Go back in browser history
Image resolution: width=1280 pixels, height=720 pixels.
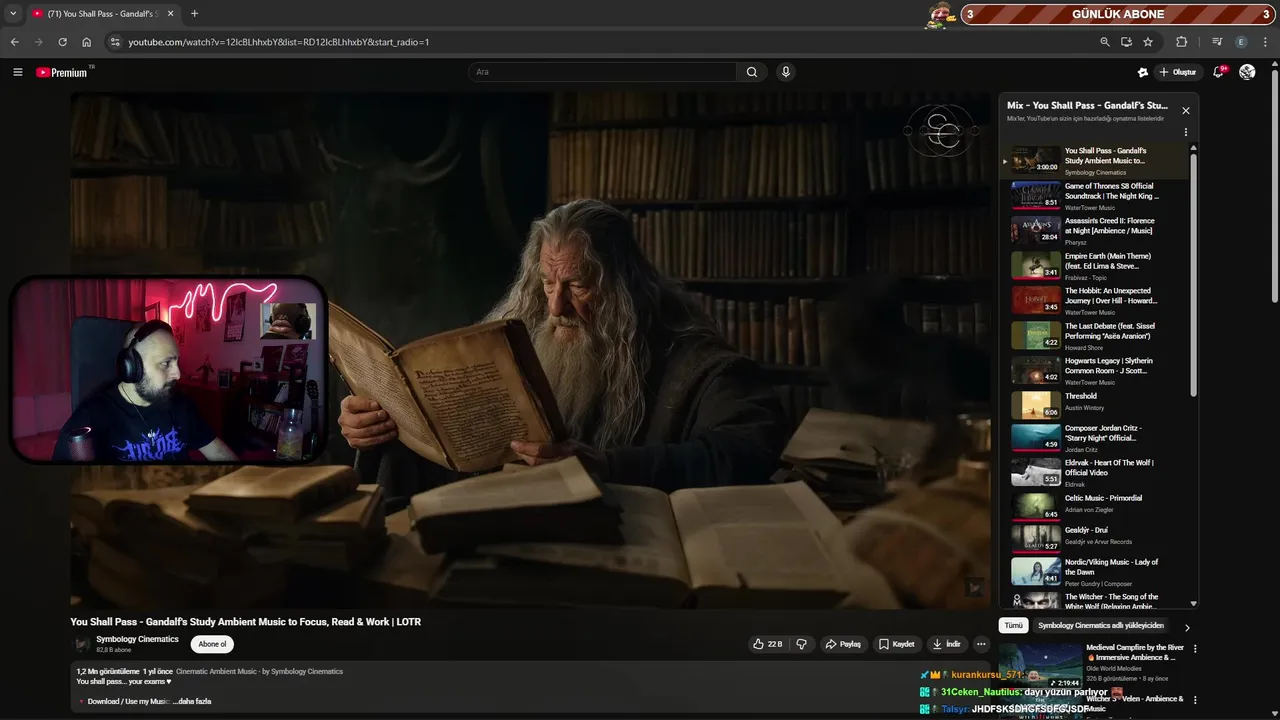(x=14, y=42)
